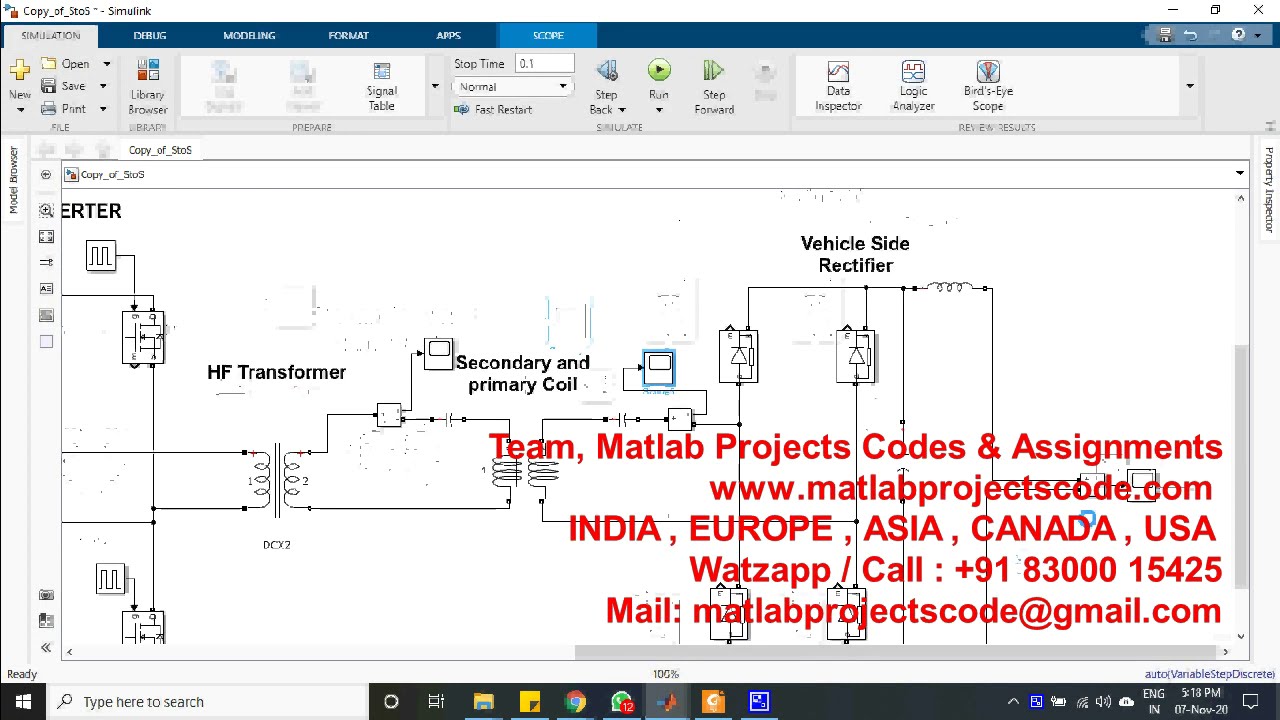Image resolution: width=1280 pixels, height=720 pixels.
Task: Select scope block near Secondary and primary Coil
Action: 438,353
